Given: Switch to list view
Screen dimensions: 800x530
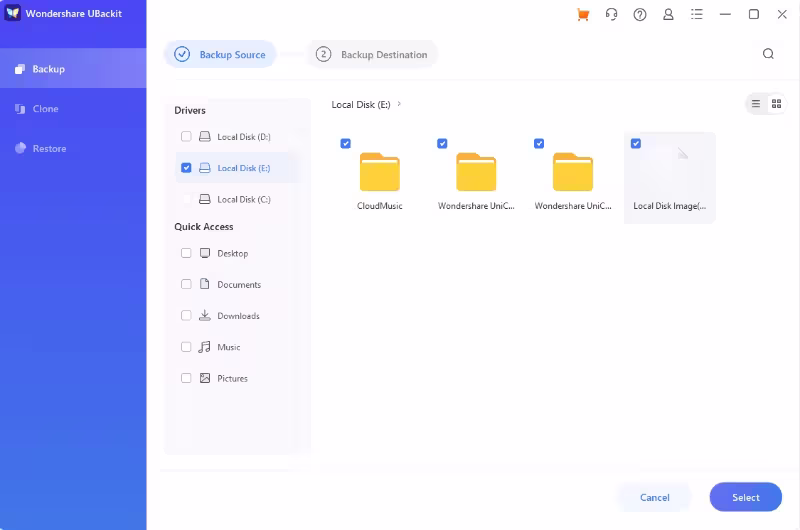Looking at the screenshot, I should tap(756, 104).
